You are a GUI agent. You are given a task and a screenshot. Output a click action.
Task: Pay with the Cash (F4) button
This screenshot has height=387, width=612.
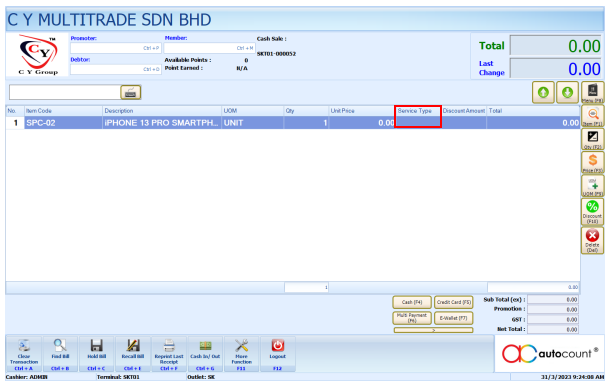click(412, 302)
